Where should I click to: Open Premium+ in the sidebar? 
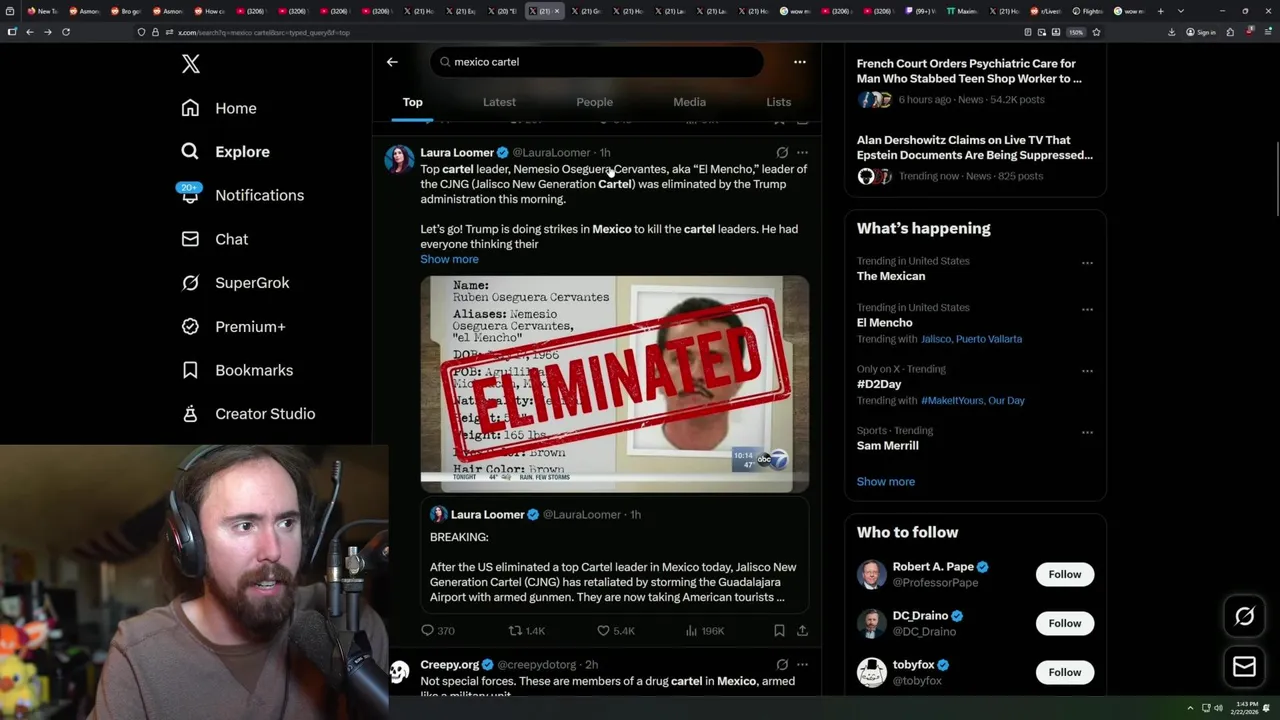[x=233, y=326]
